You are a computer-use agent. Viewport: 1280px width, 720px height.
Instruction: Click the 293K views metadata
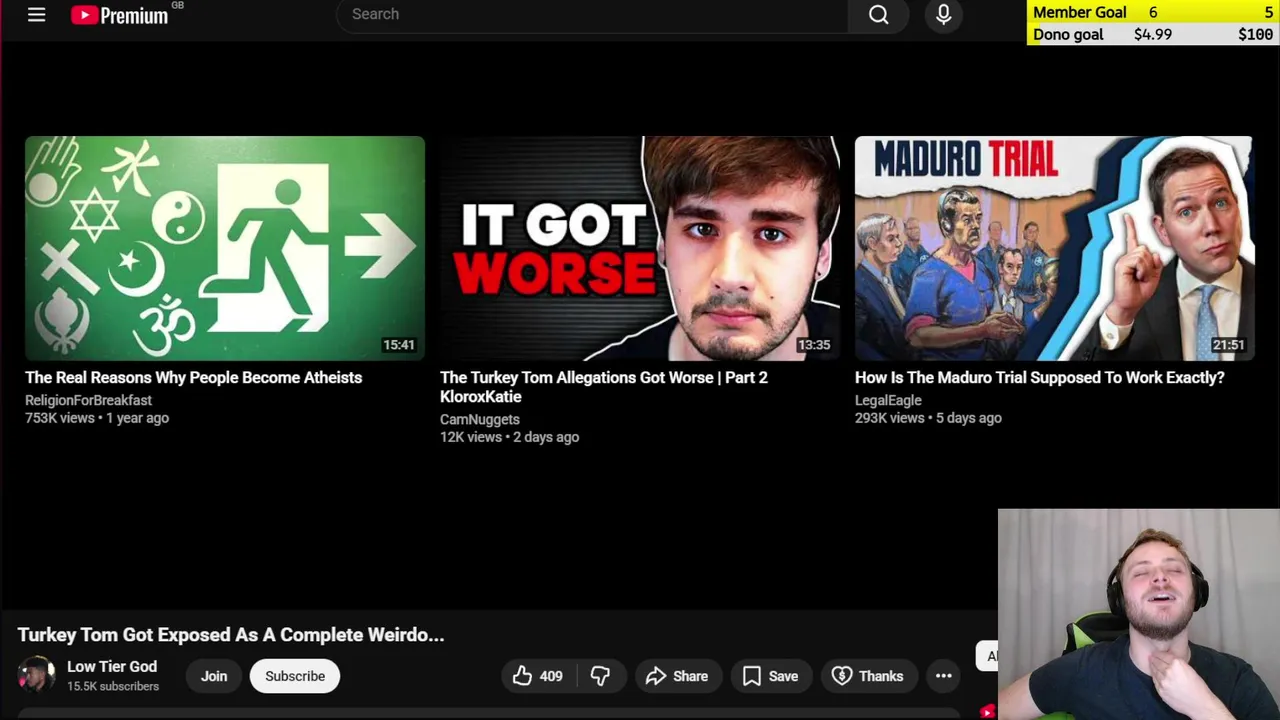click(x=890, y=418)
